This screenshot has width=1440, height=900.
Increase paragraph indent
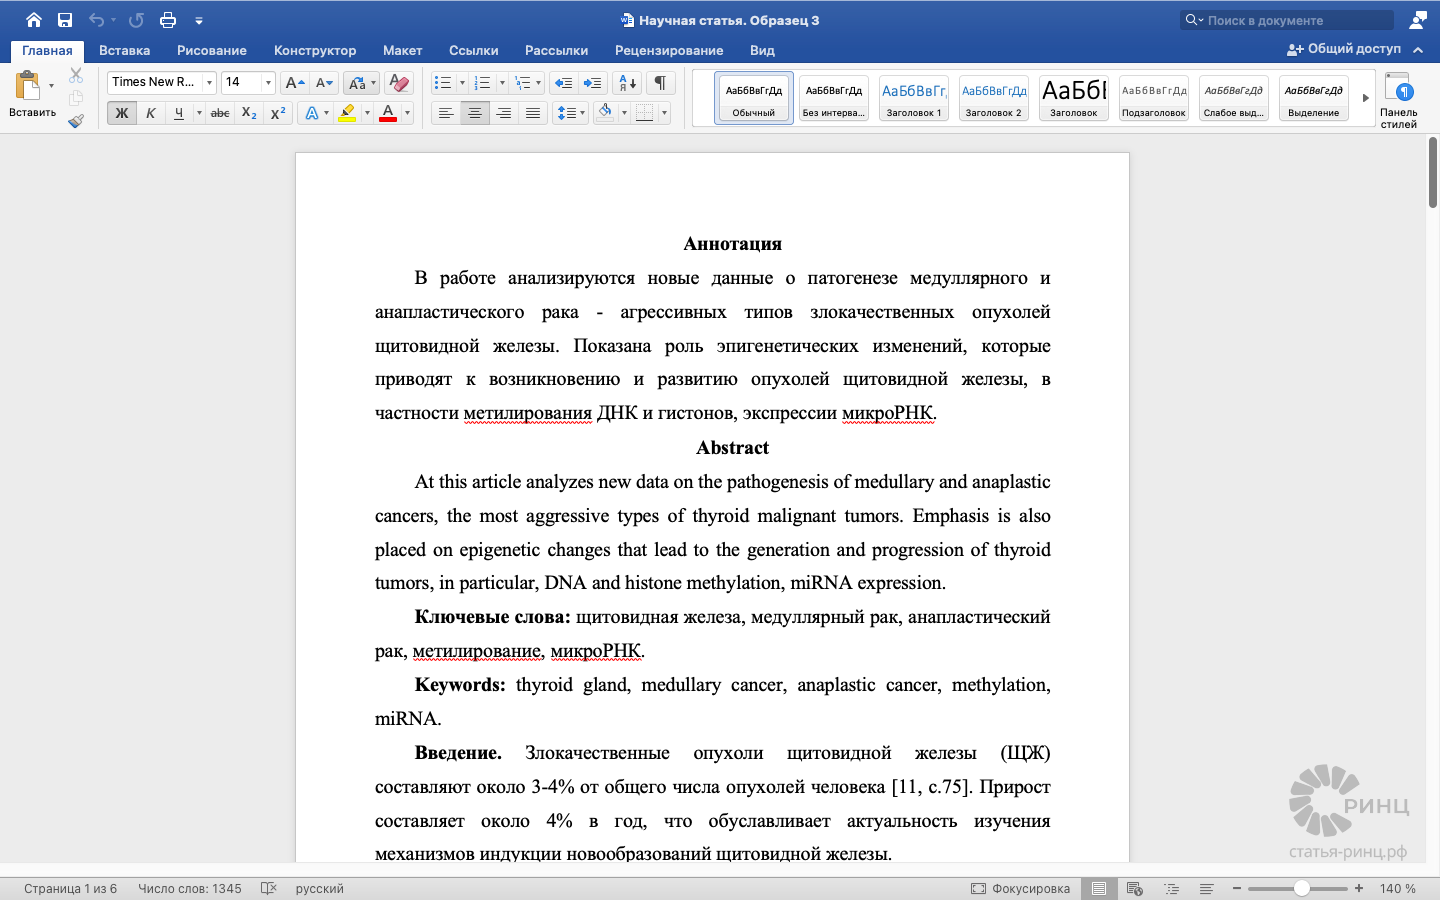point(593,83)
